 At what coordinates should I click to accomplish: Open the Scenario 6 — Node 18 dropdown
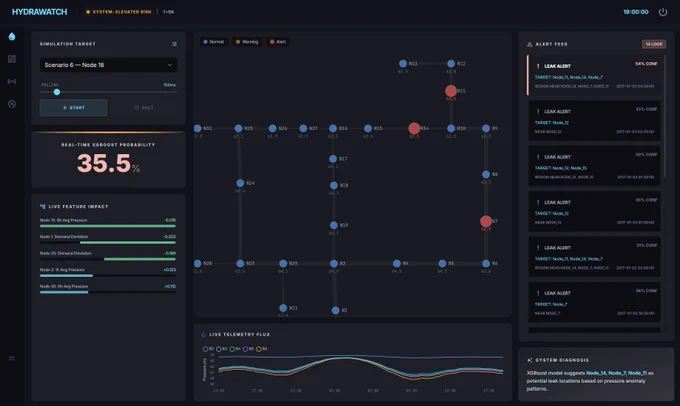coord(108,65)
